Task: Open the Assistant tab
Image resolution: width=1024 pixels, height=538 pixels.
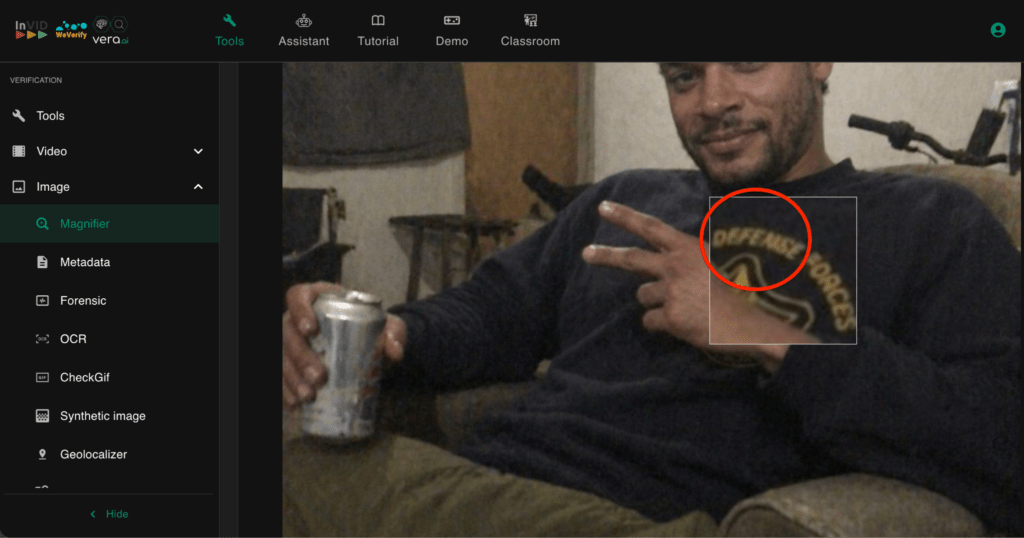Action: coord(304,31)
